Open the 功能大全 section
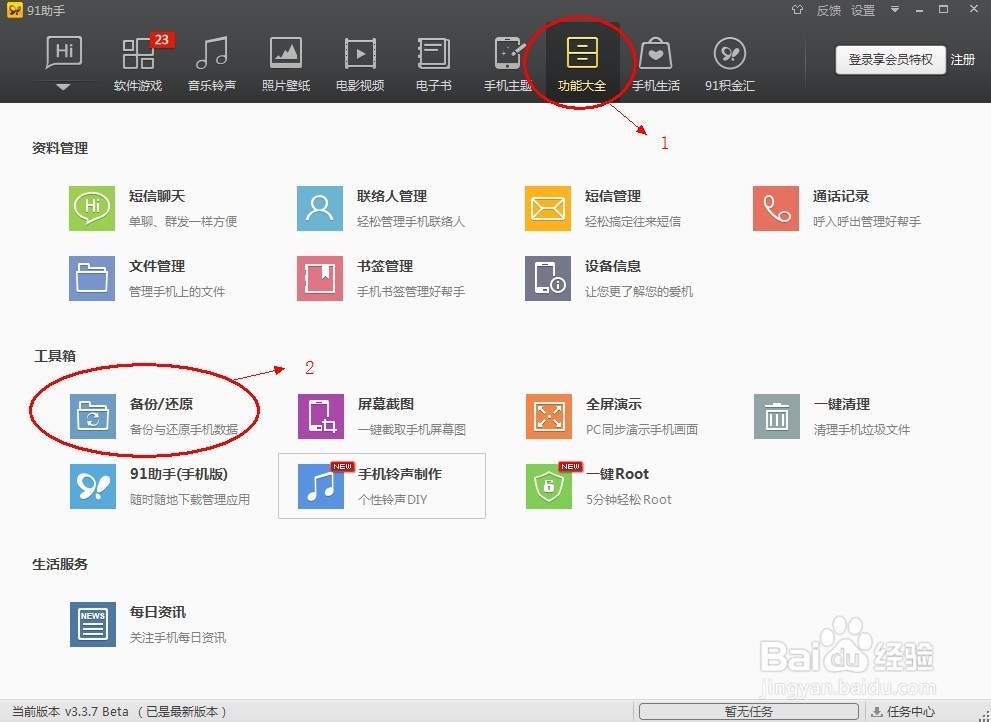 tap(581, 60)
